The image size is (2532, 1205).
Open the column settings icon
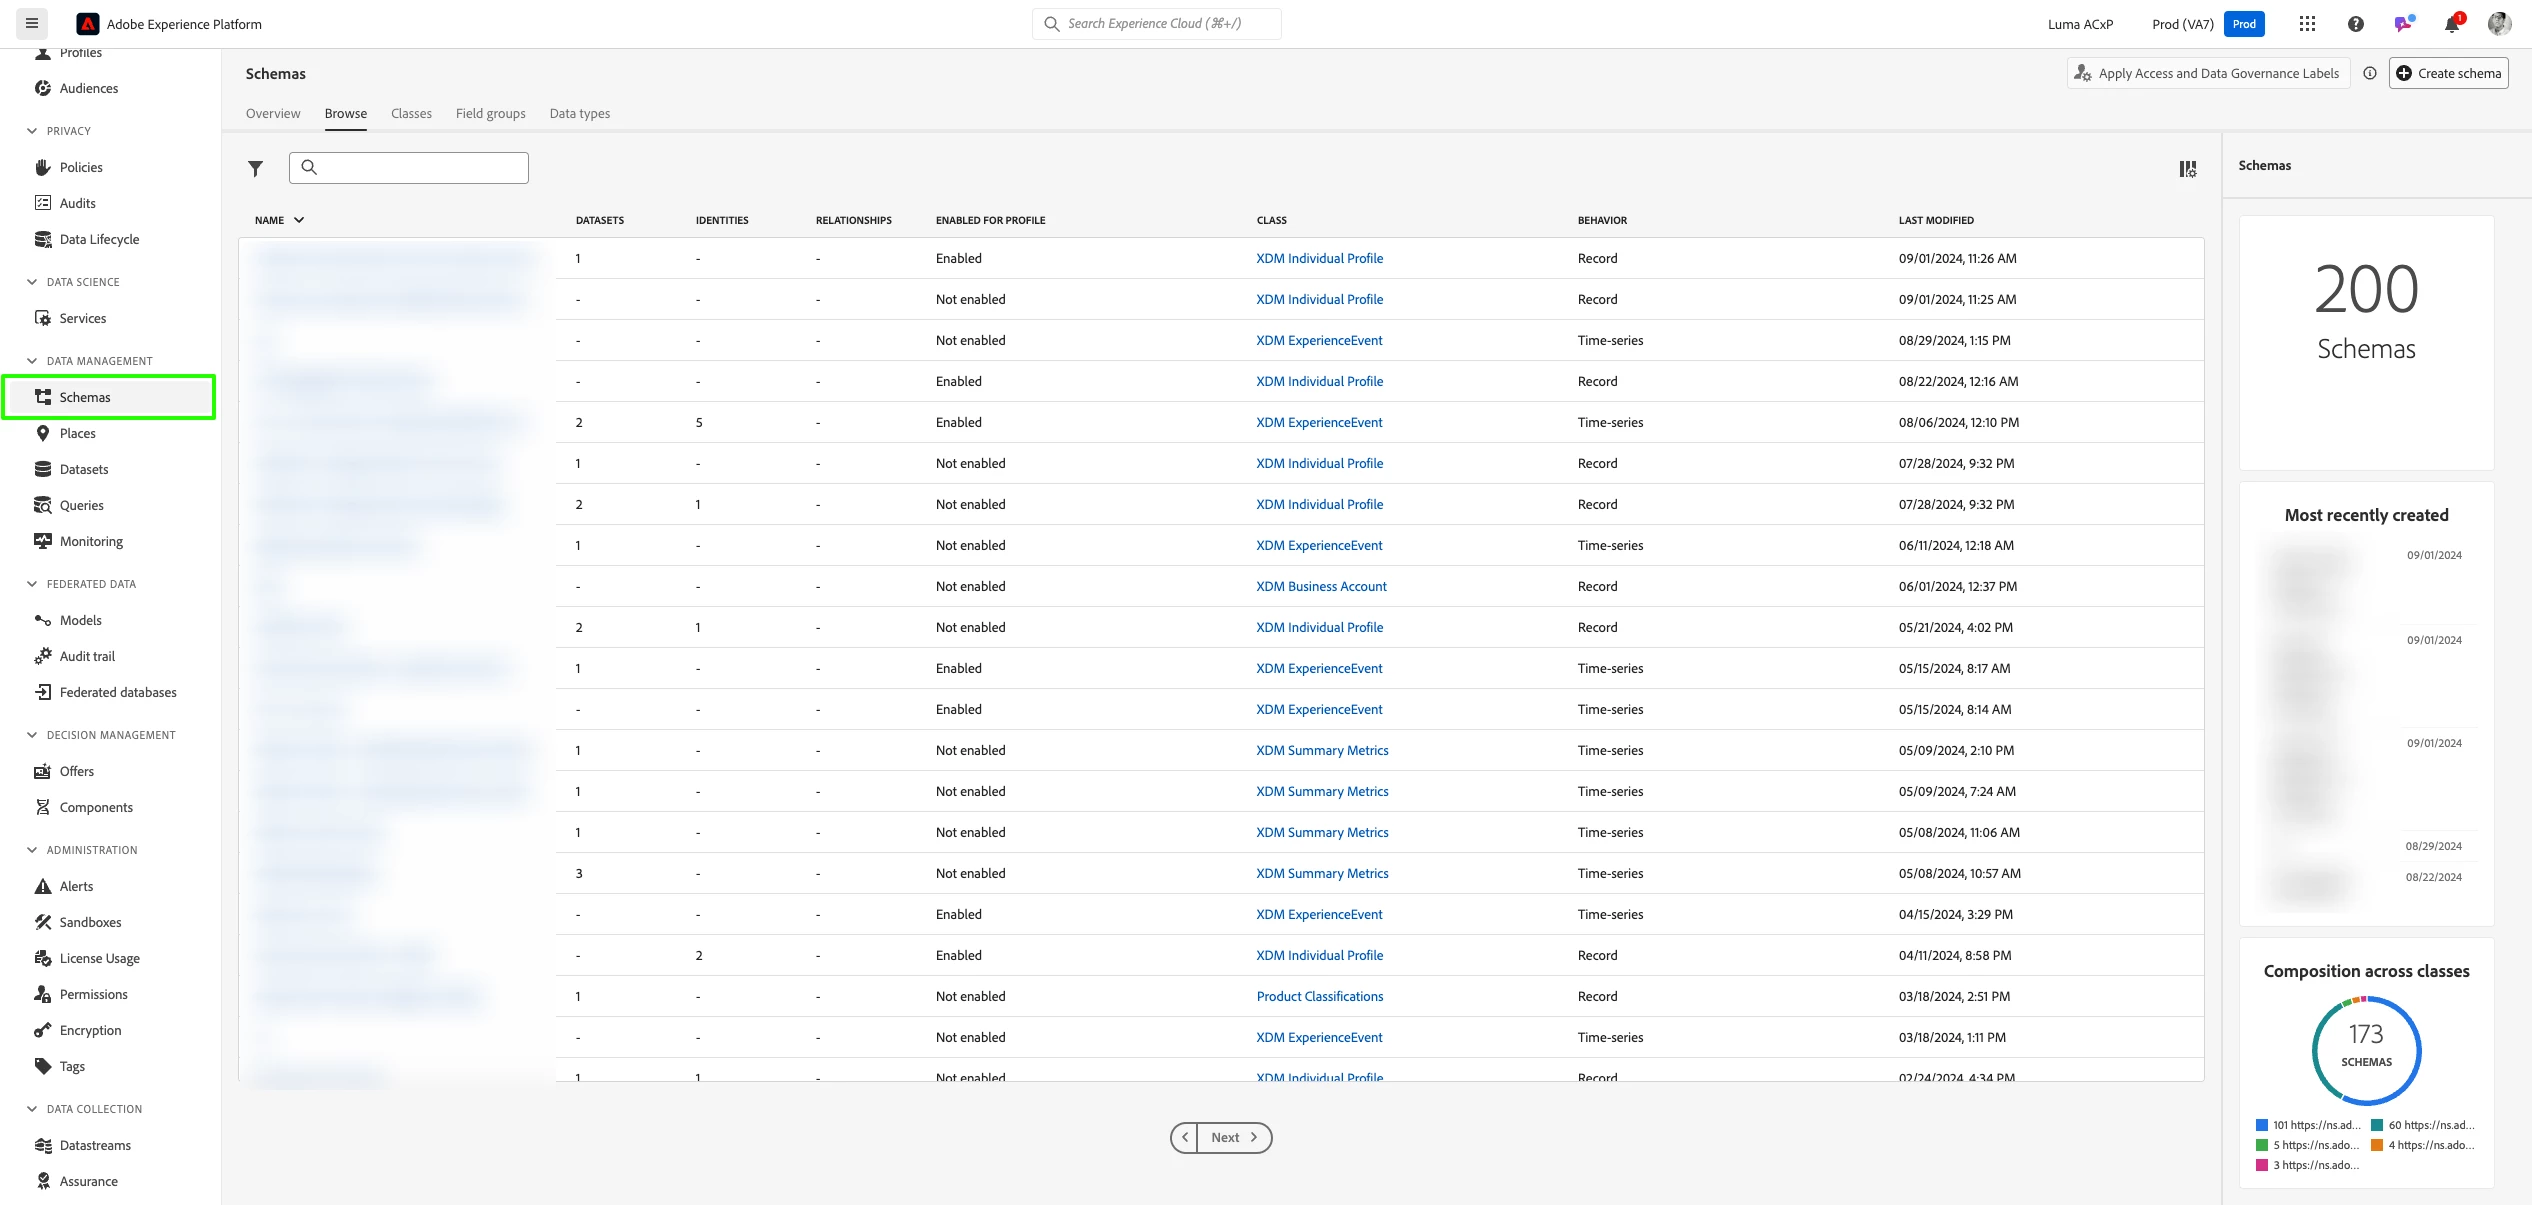(2188, 169)
